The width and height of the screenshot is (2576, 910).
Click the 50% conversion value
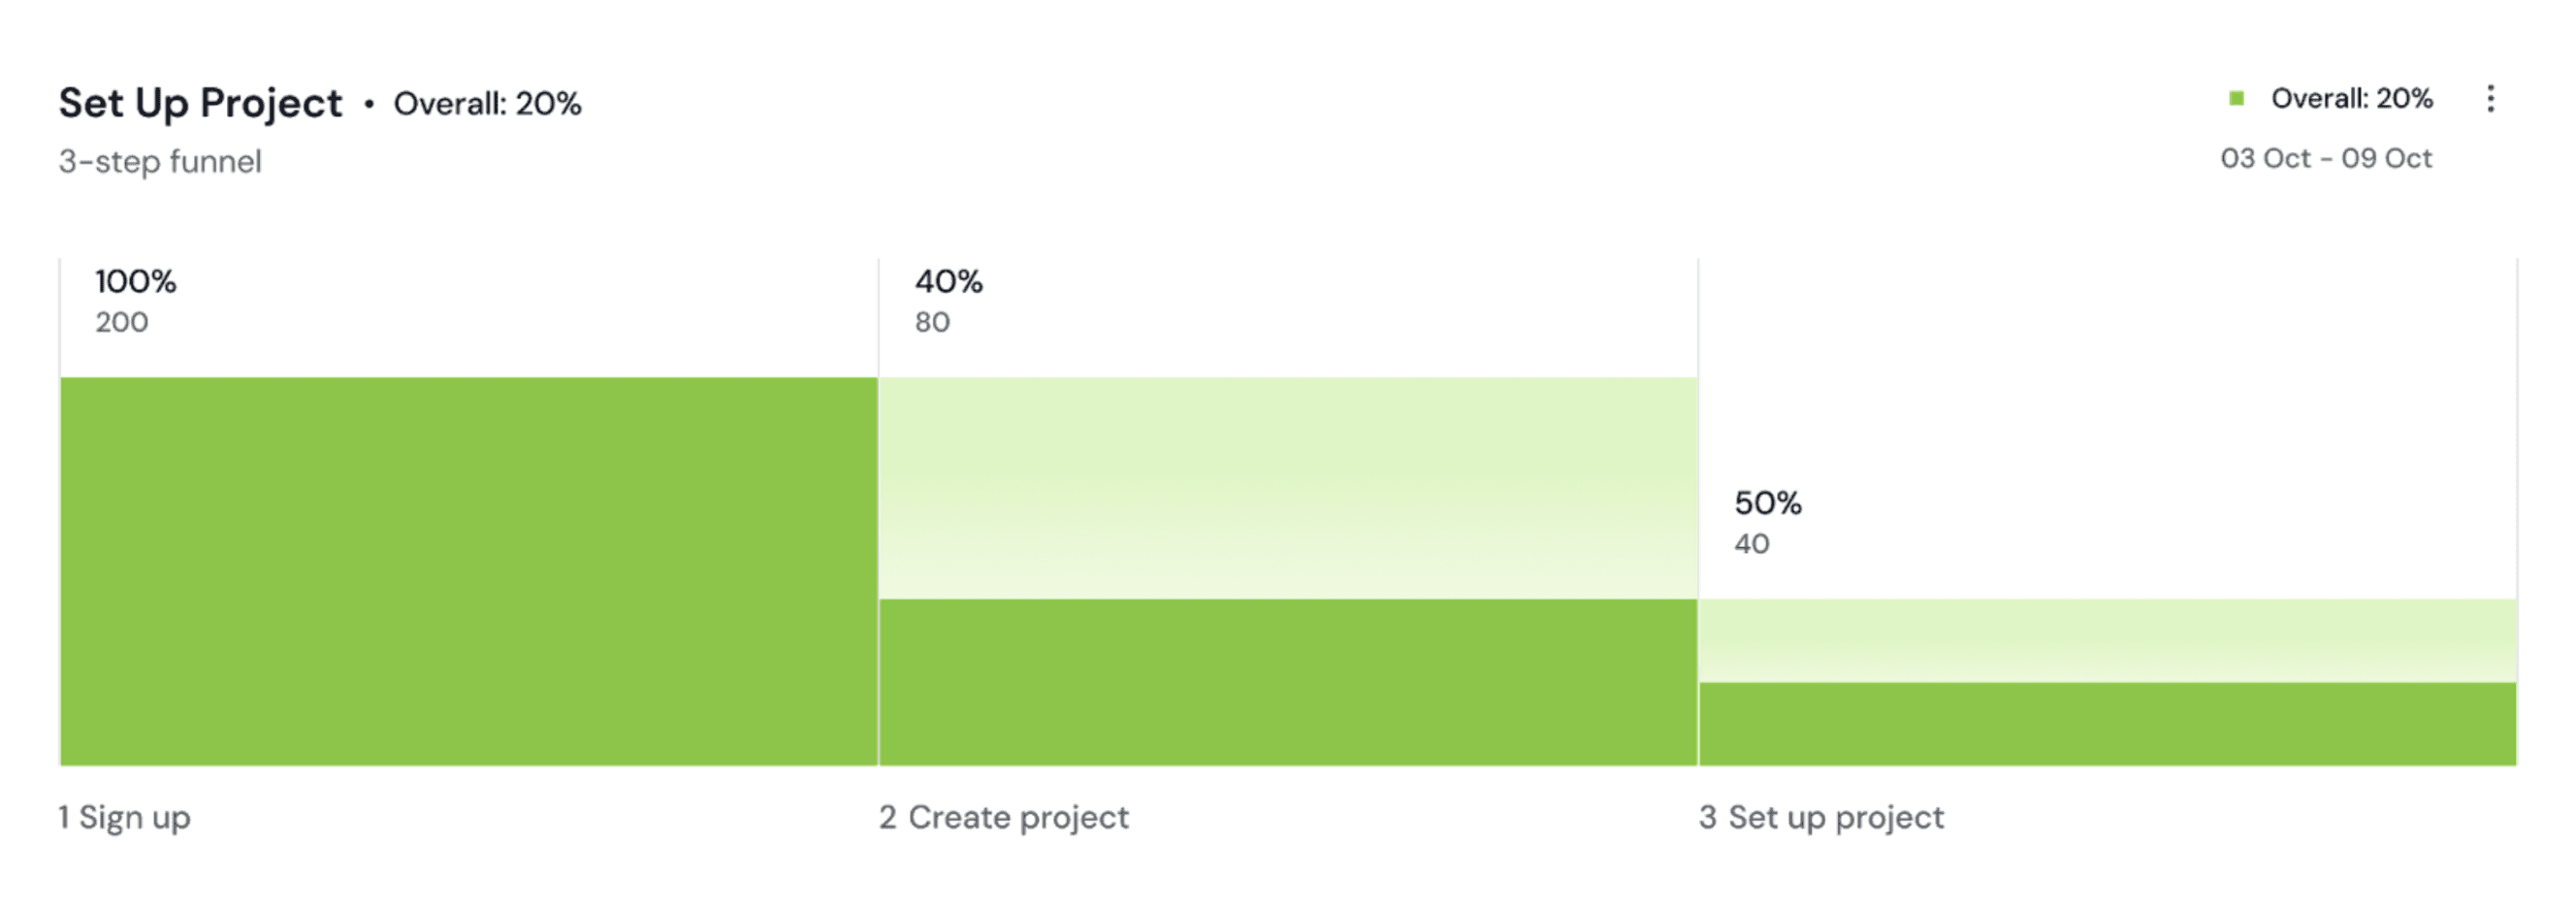coord(1768,503)
